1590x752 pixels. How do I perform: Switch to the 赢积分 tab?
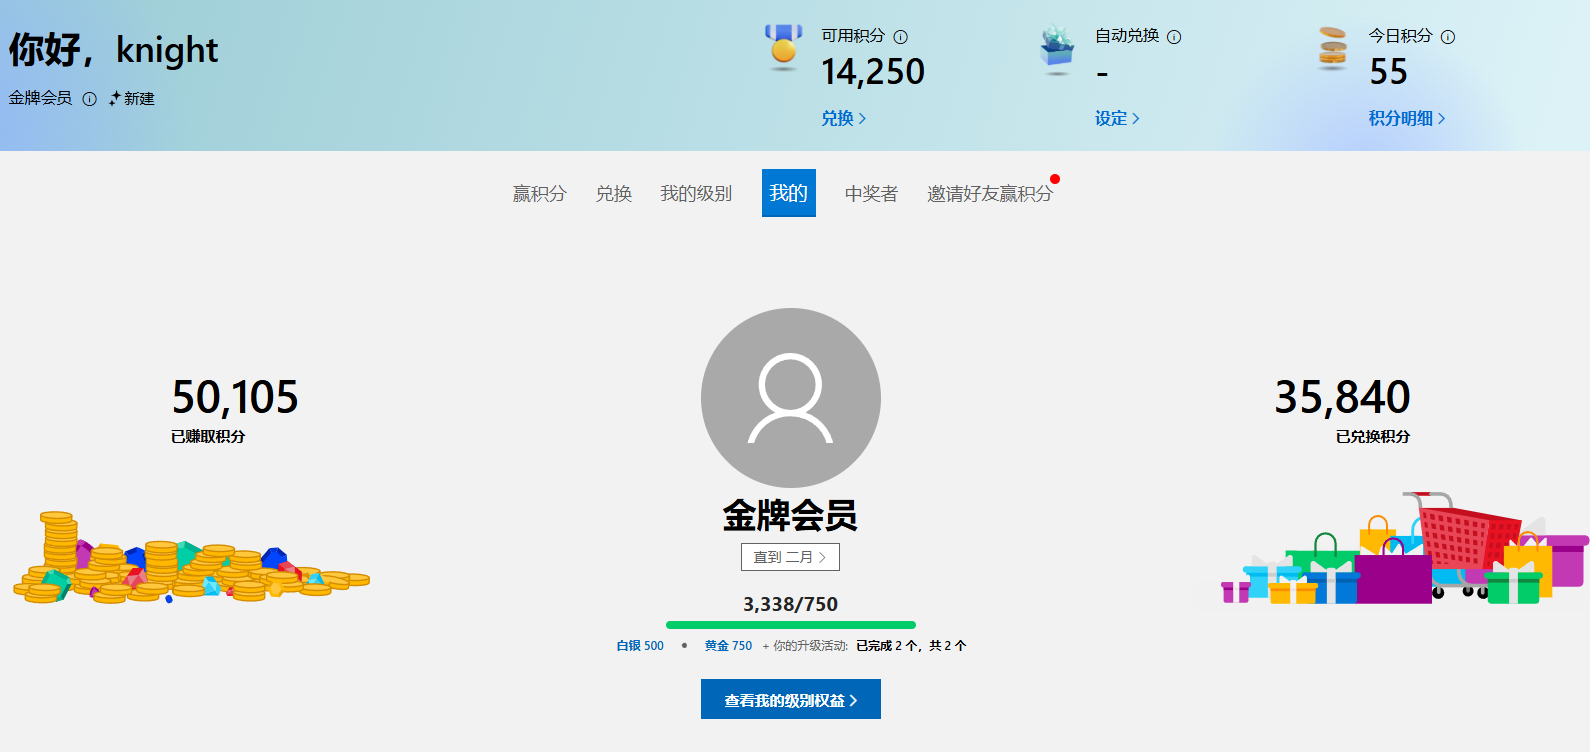point(540,194)
